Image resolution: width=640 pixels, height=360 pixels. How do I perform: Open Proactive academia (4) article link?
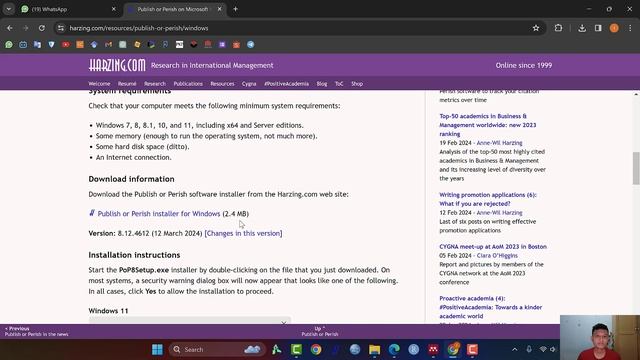tap(491, 307)
